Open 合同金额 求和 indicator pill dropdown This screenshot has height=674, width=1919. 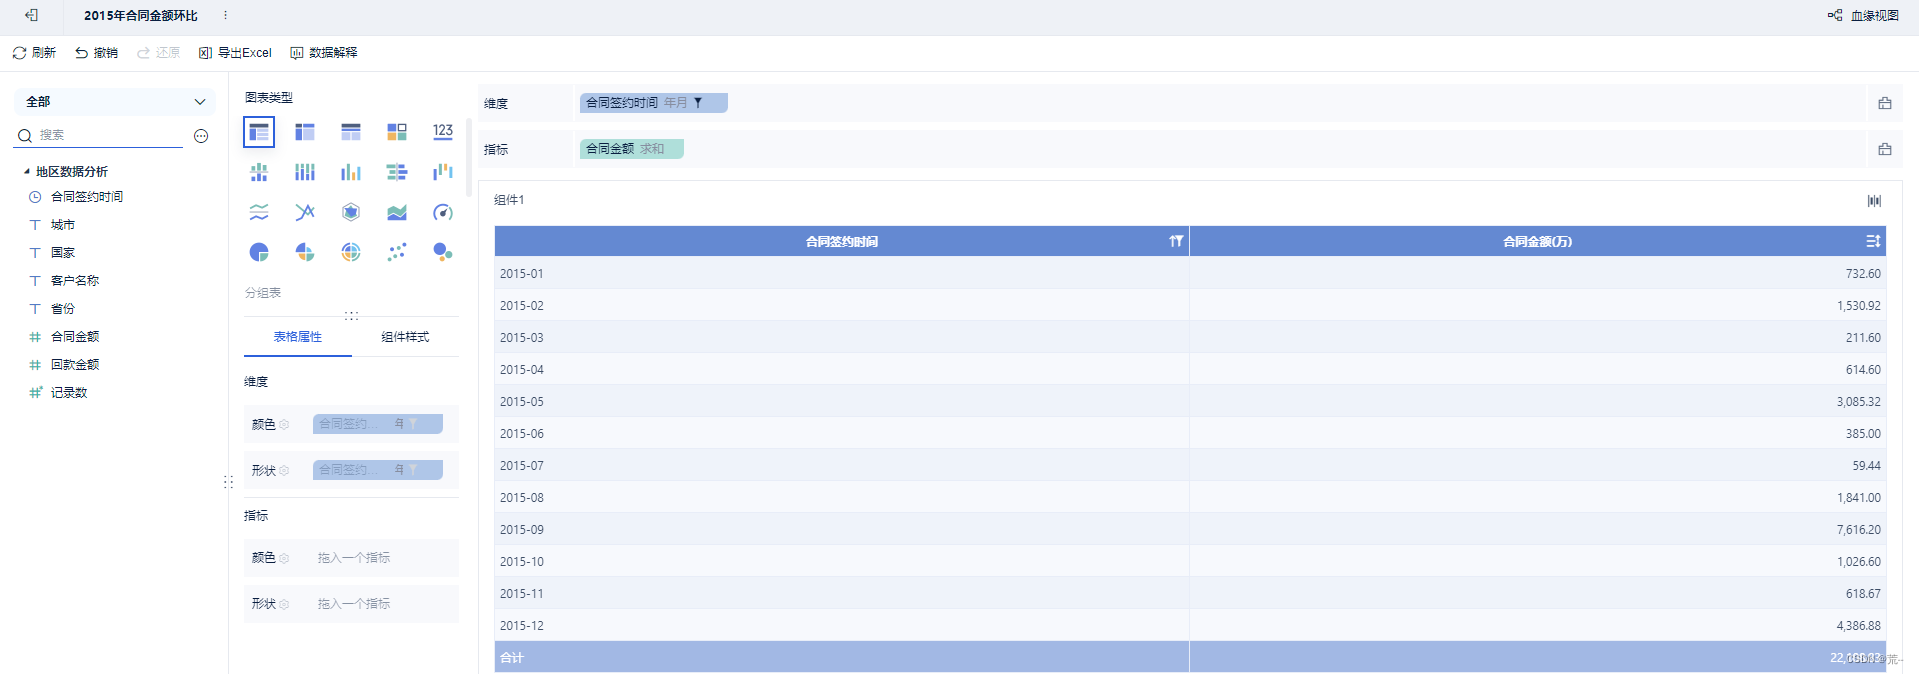pyautogui.click(x=632, y=149)
